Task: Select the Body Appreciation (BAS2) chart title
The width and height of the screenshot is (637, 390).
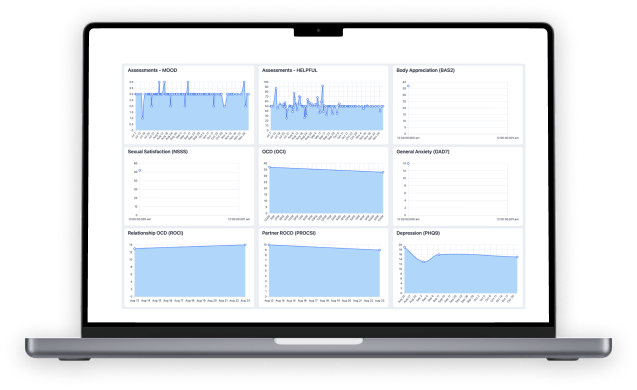Action: coord(425,70)
